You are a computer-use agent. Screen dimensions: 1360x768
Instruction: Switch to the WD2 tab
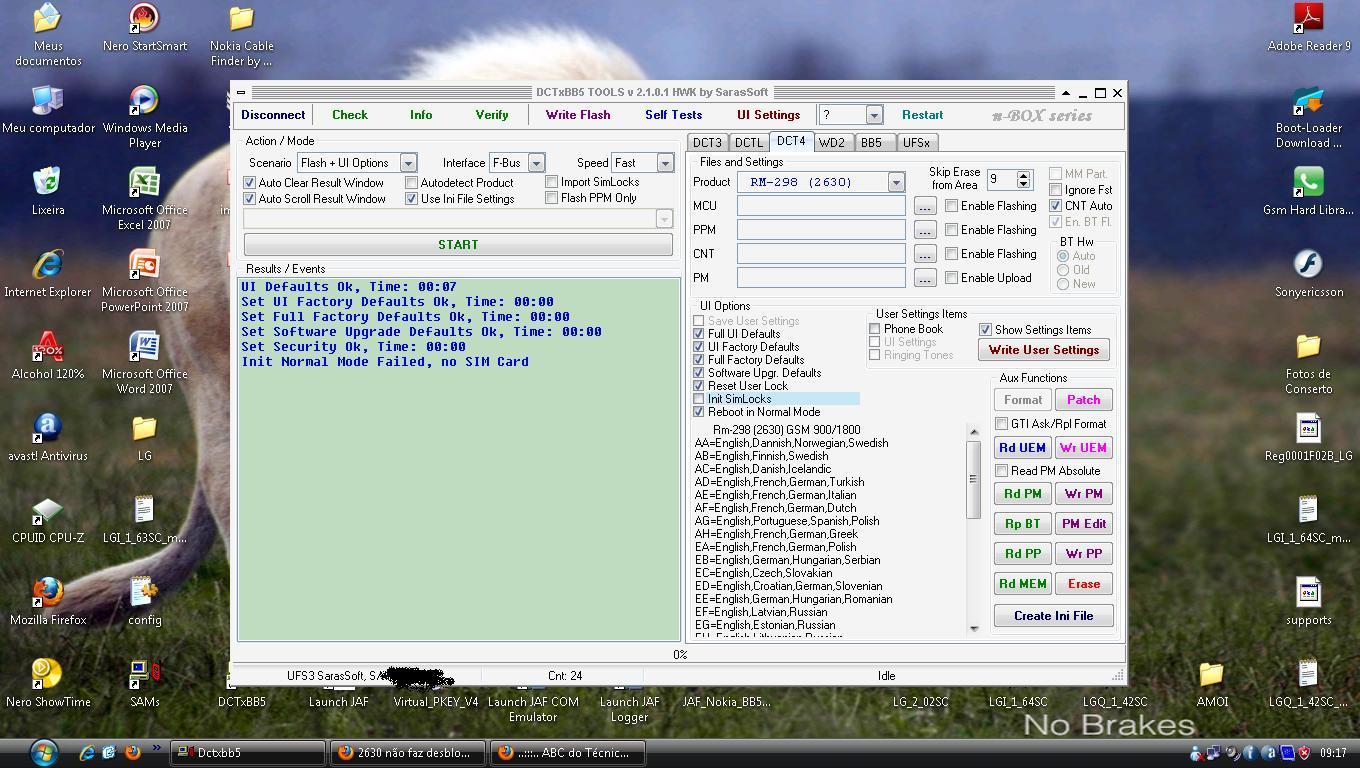click(832, 143)
